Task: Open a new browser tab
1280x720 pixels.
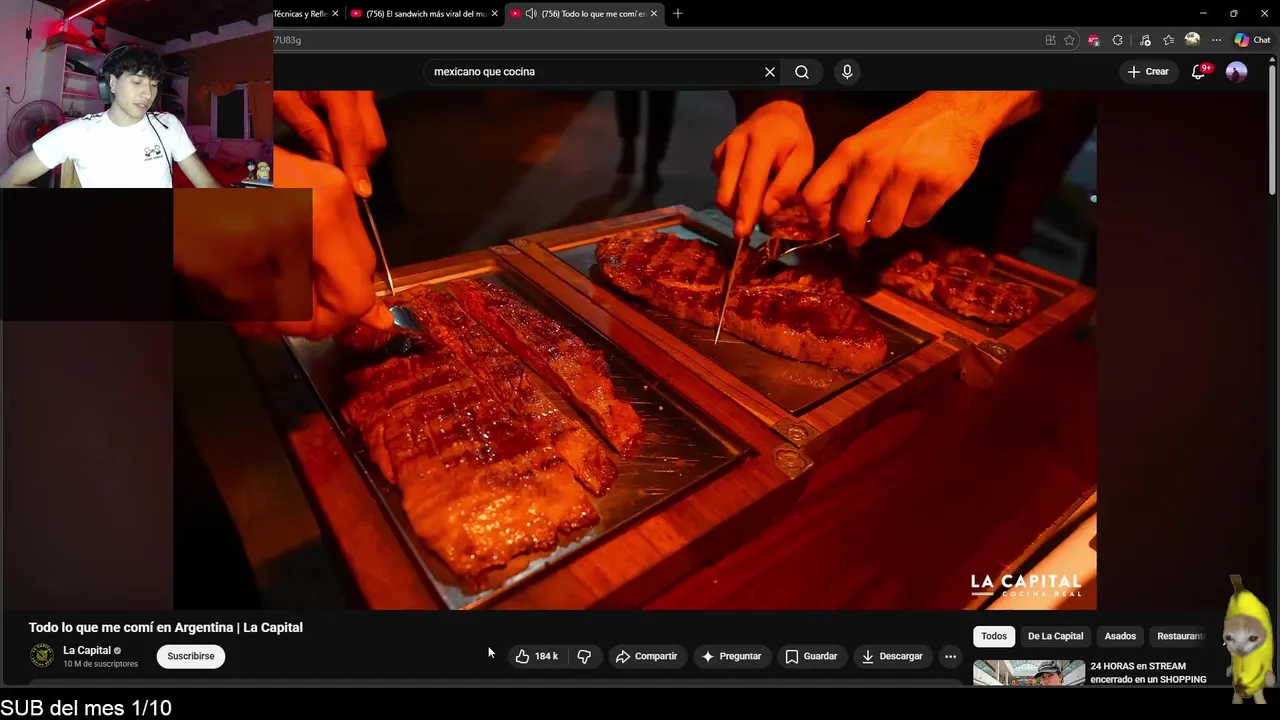Action: coord(678,14)
